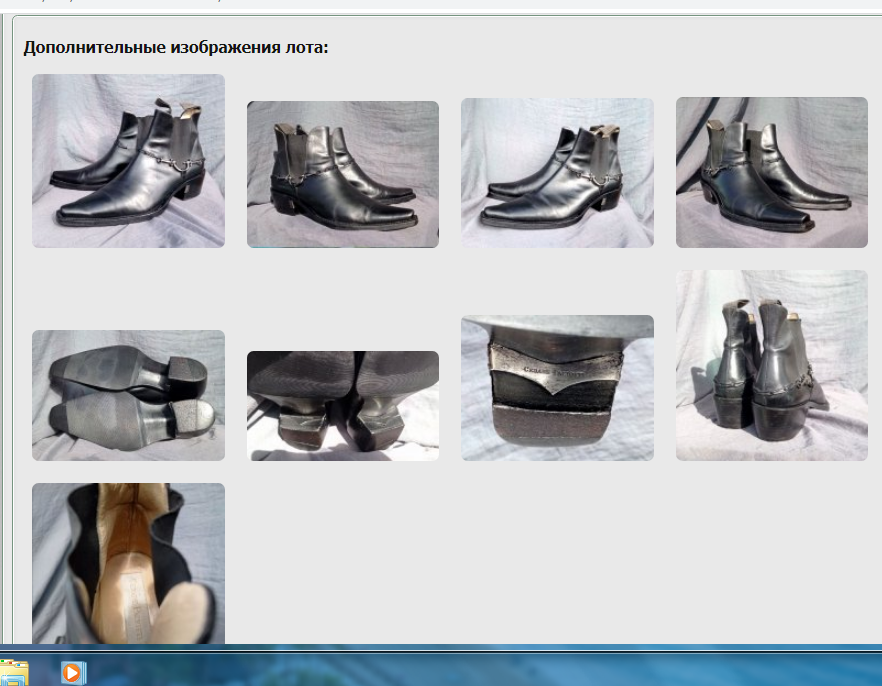
Task: Open thumbnail showing boots from behind
Action: [772, 365]
